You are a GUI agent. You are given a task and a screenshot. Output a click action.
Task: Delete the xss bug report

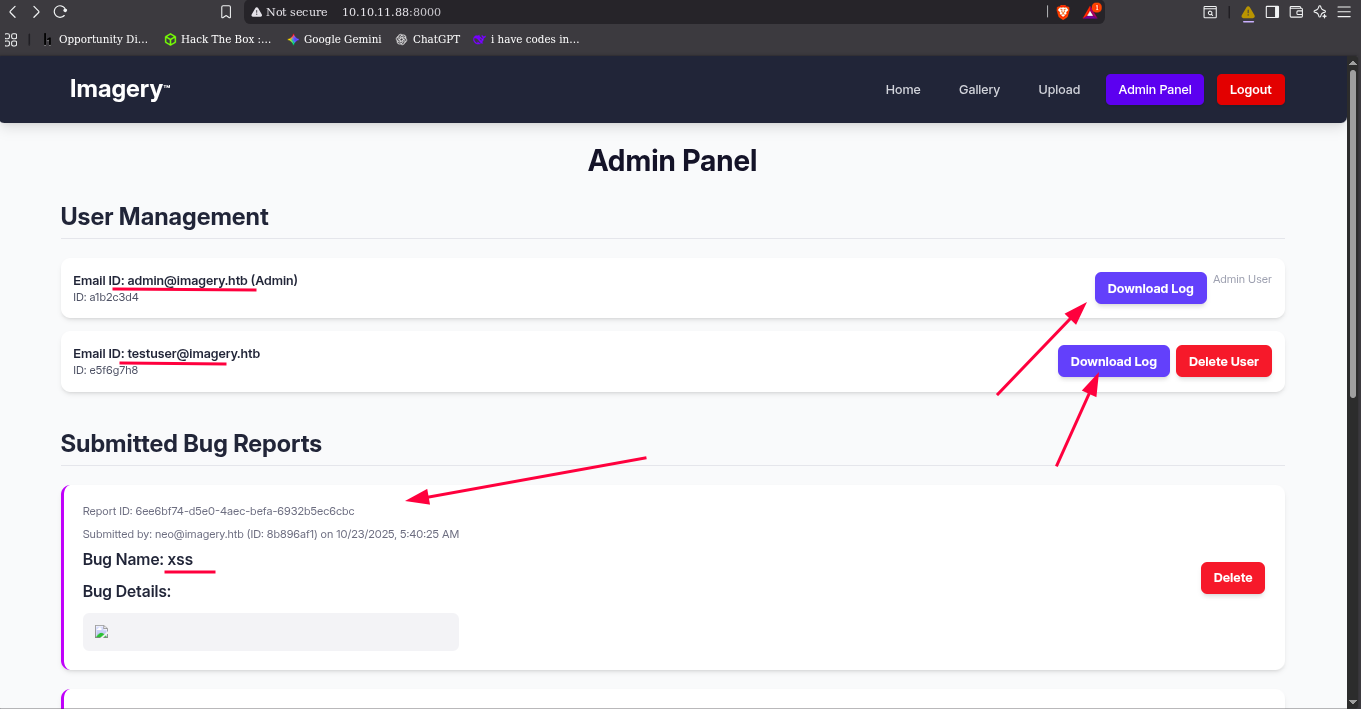(1232, 577)
